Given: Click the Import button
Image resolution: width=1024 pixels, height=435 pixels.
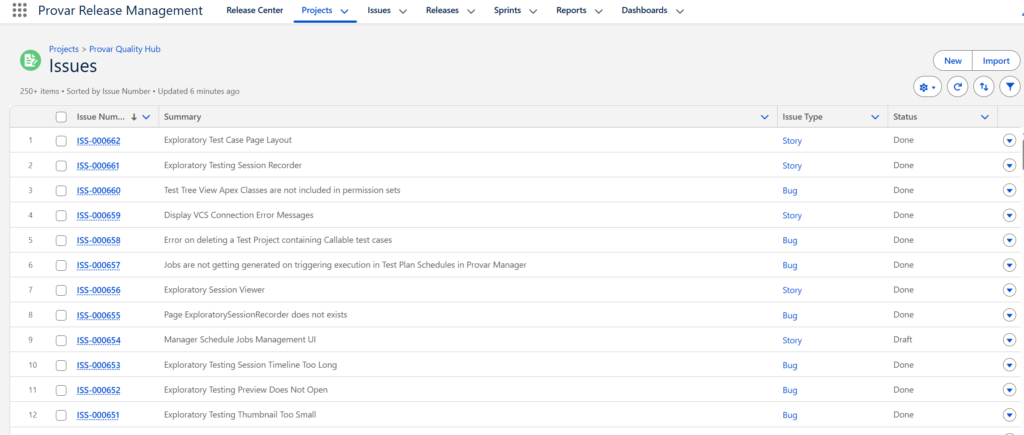Looking at the screenshot, I should pyautogui.click(x=995, y=61).
